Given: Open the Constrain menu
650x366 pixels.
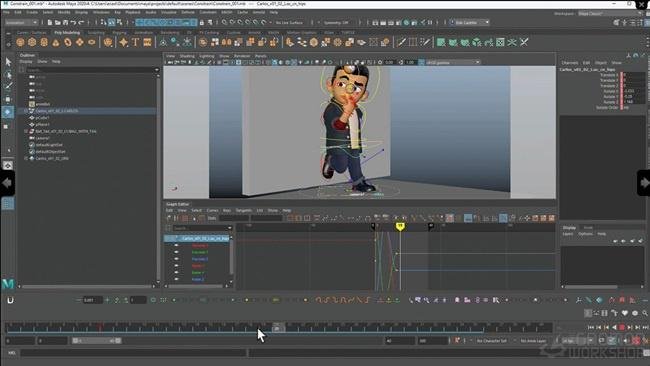Looking at the screenshot, I should tap(208, 12).
